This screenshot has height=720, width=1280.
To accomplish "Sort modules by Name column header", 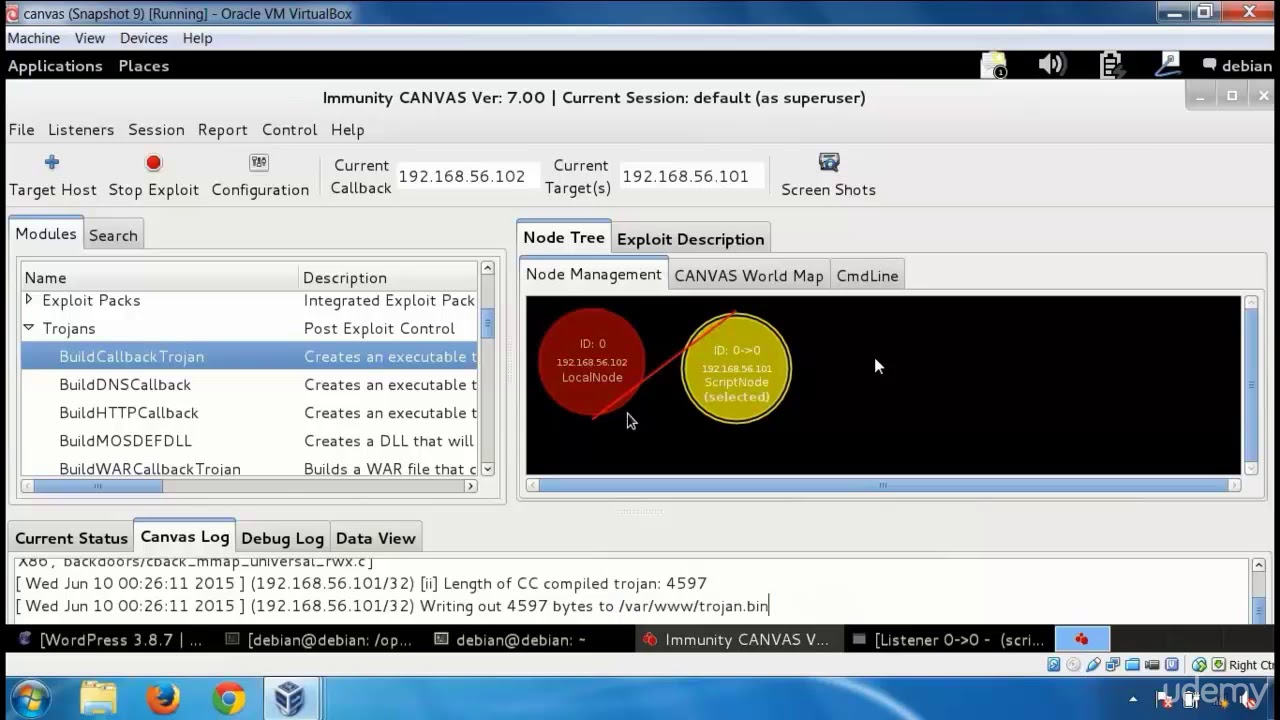I will (160, 278).
